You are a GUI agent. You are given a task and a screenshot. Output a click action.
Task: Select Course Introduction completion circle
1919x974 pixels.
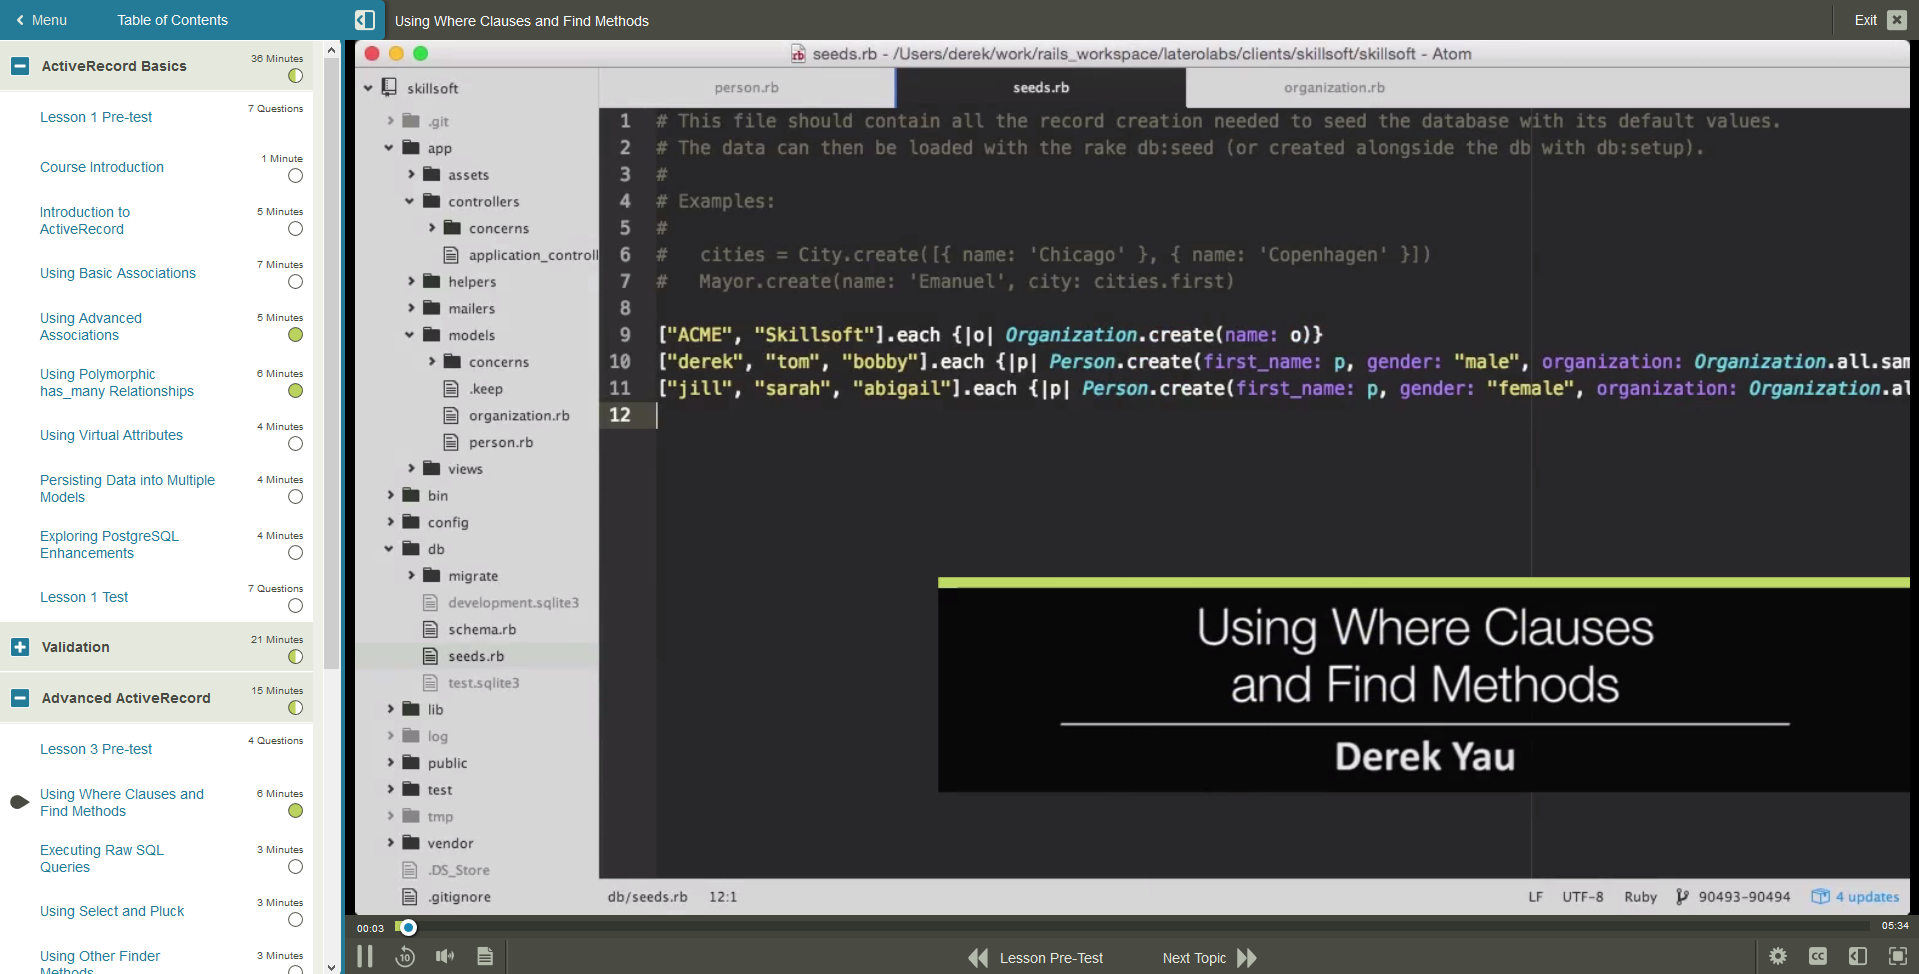point(295,176)
